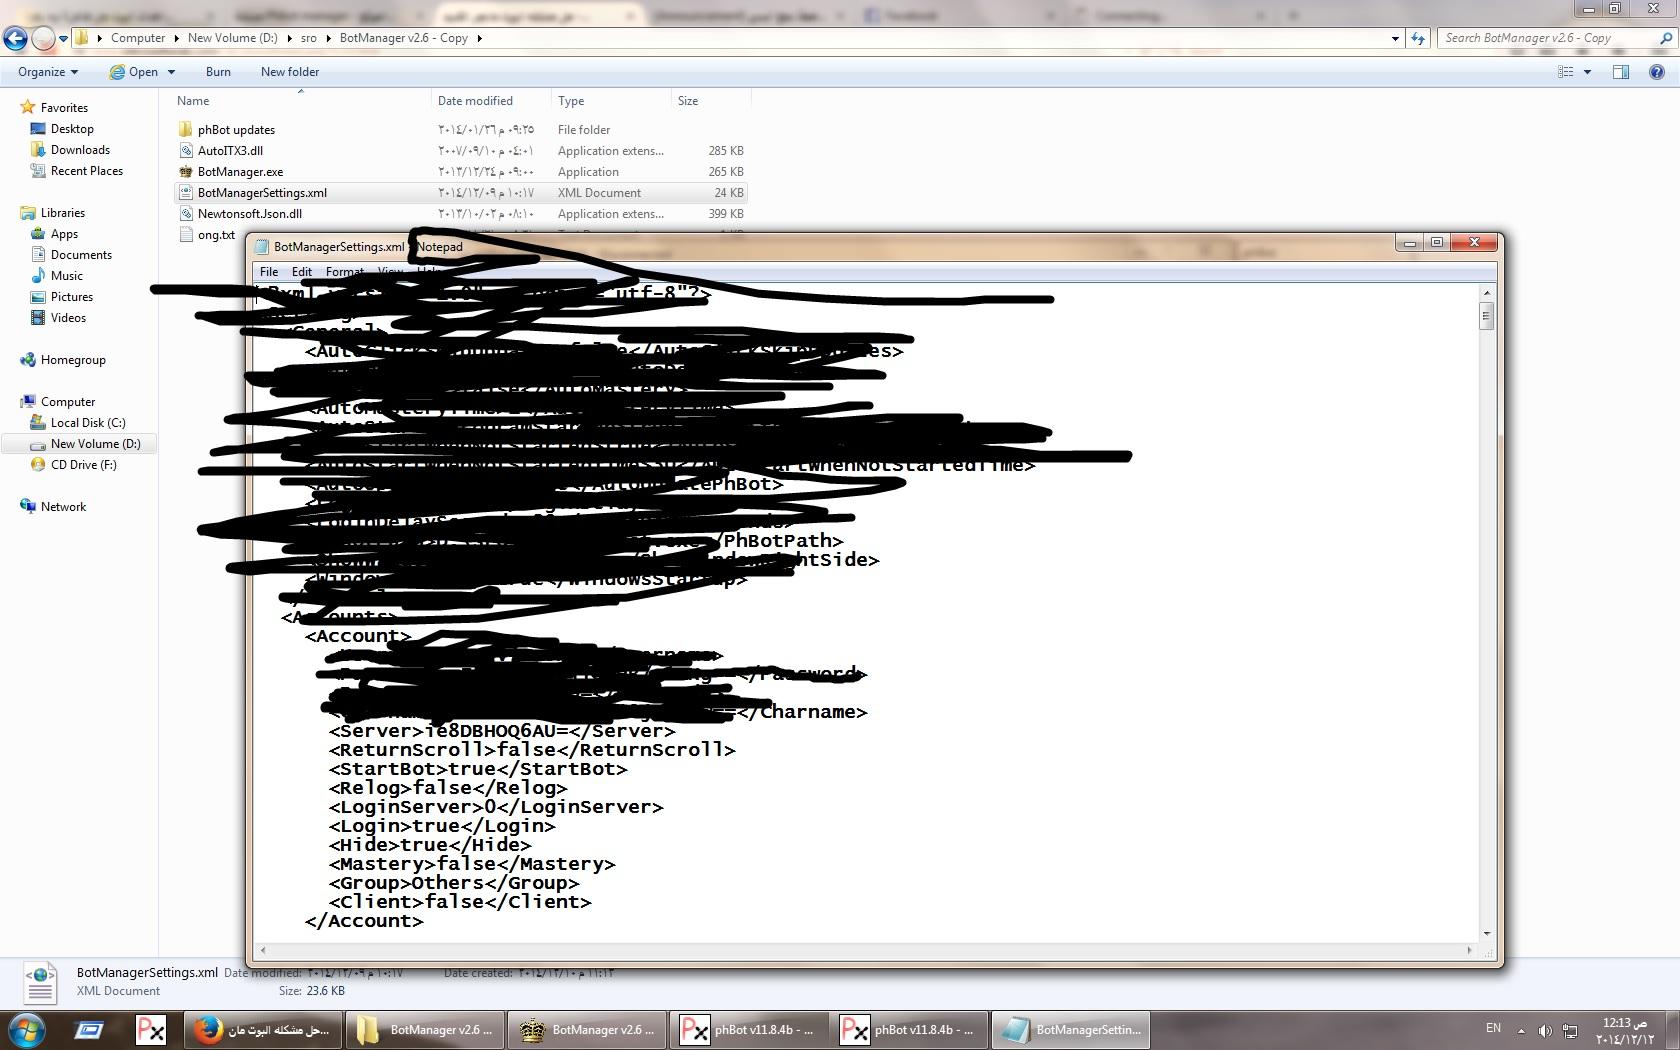1680x1050 pixels.
Task: Click the Open button in Explorer toolbar
Action: coord(133,72)
